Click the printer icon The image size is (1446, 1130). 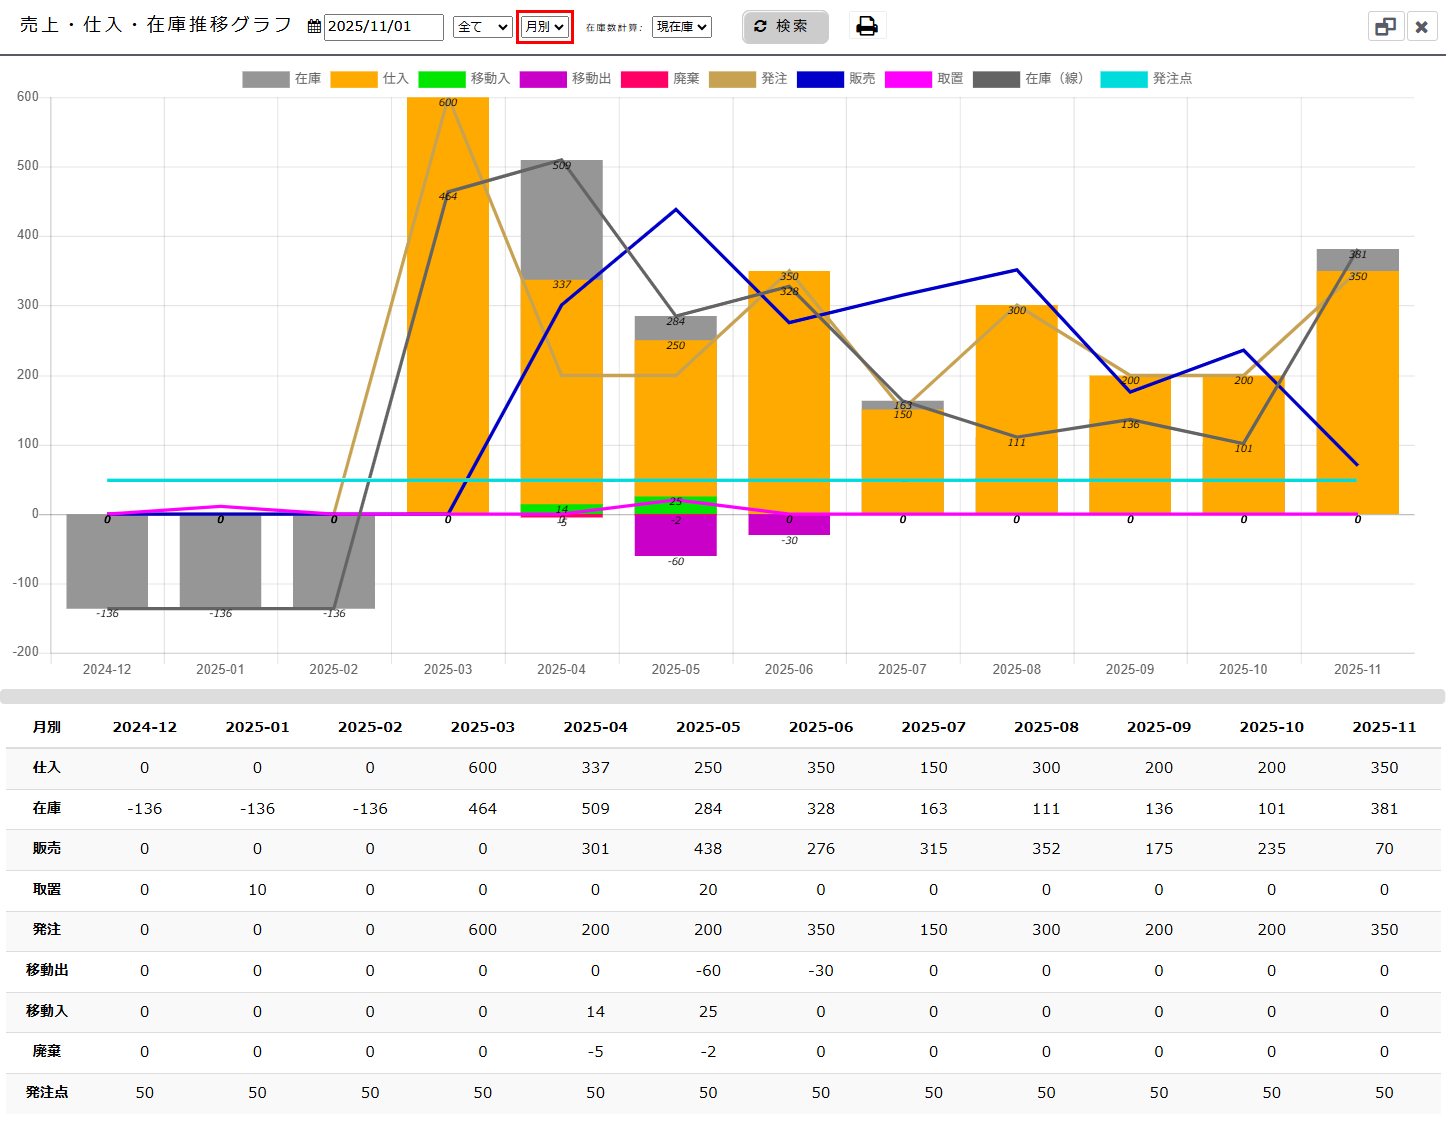867,26
